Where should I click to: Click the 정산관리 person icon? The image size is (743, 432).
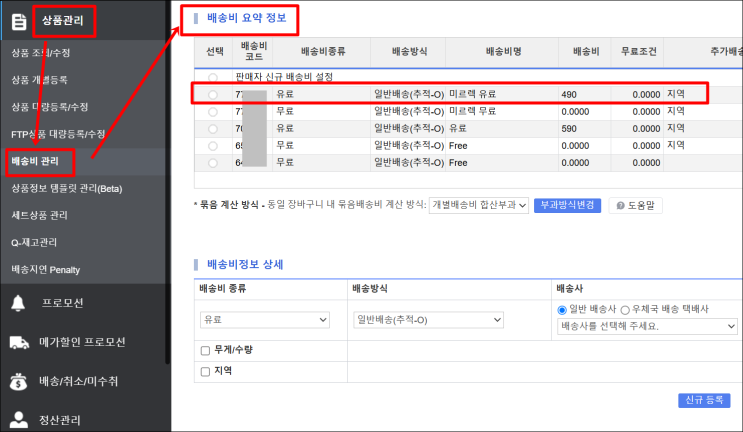click(18, 420)
